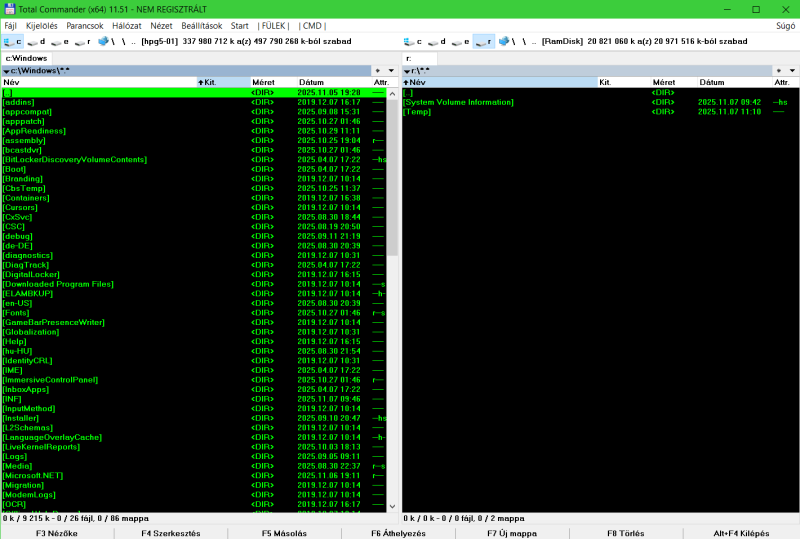Click F6 Áthelyezés button

pos(398,533)
